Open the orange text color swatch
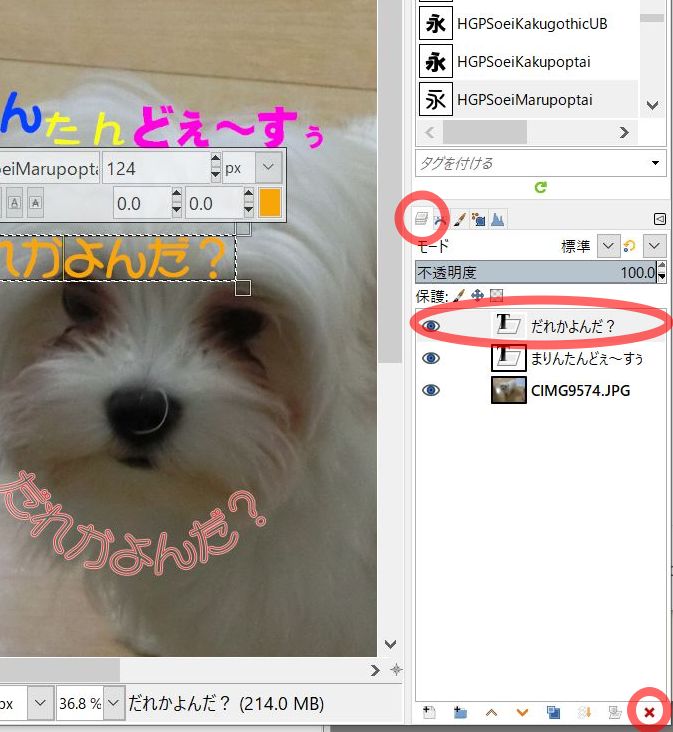The width and height of the screenshot is (673, 732). tap(270, 203)
